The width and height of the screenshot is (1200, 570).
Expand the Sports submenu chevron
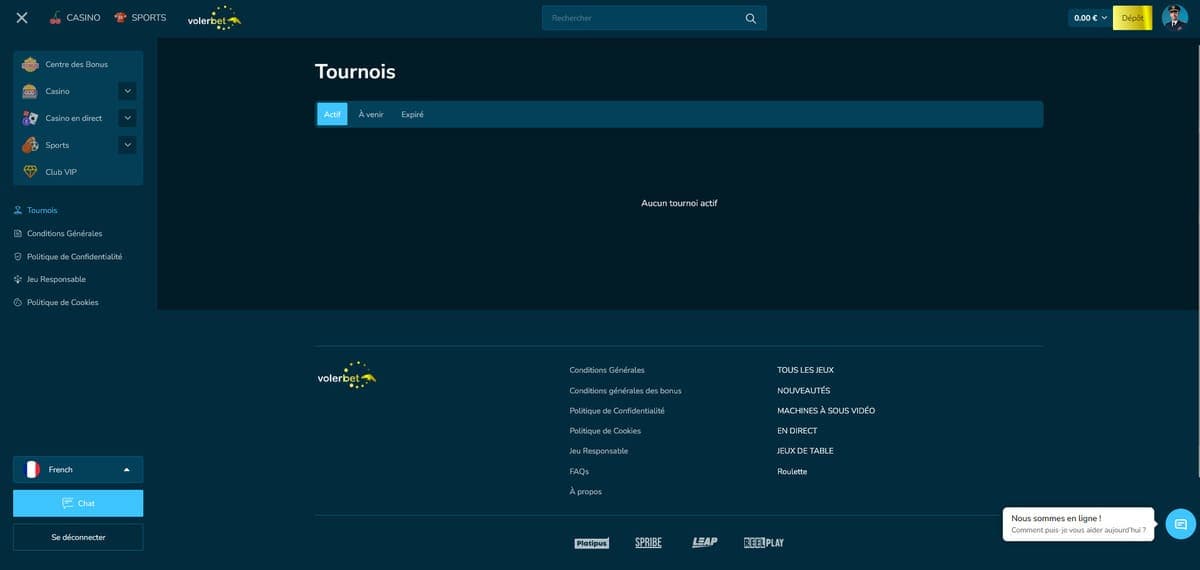coord(127,145)
